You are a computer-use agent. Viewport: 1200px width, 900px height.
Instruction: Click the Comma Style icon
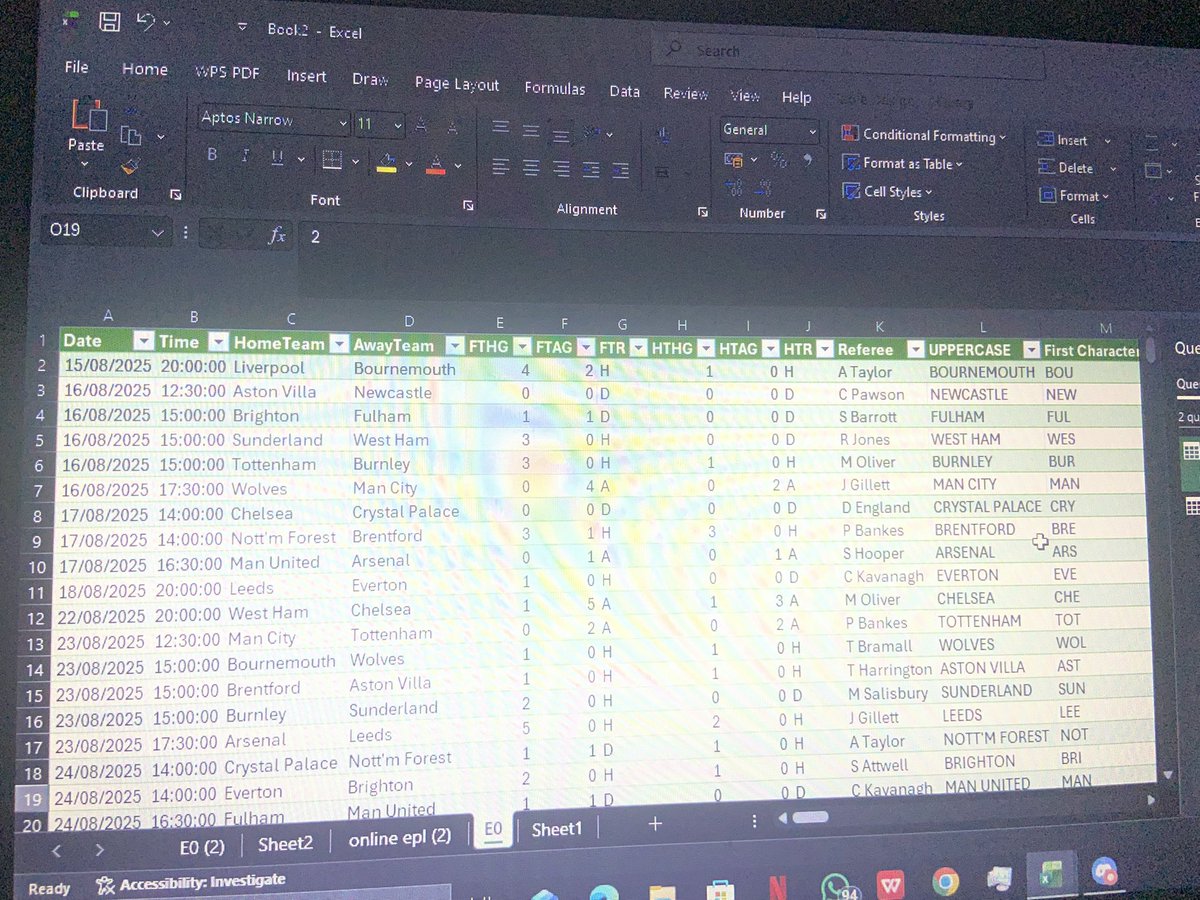click(808, 160)
